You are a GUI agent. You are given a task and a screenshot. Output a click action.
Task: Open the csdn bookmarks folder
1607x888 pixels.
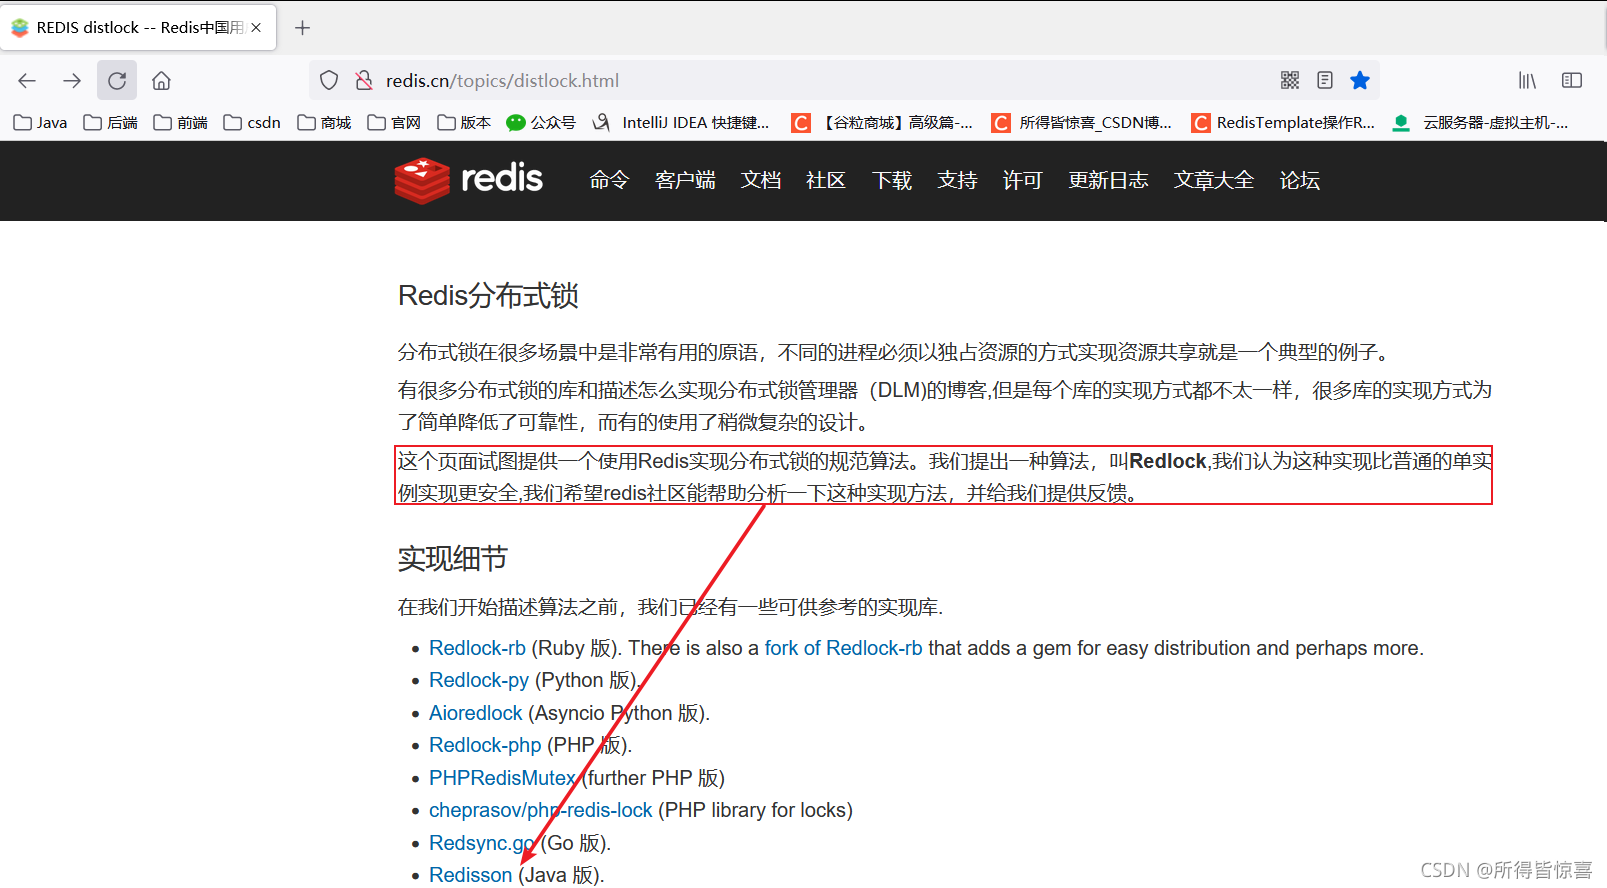point(252,123)
